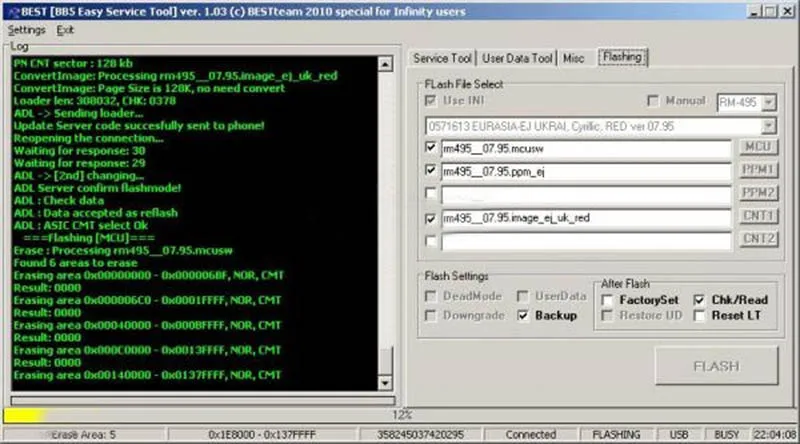Click the PPM2 file button

click(758, 193)
